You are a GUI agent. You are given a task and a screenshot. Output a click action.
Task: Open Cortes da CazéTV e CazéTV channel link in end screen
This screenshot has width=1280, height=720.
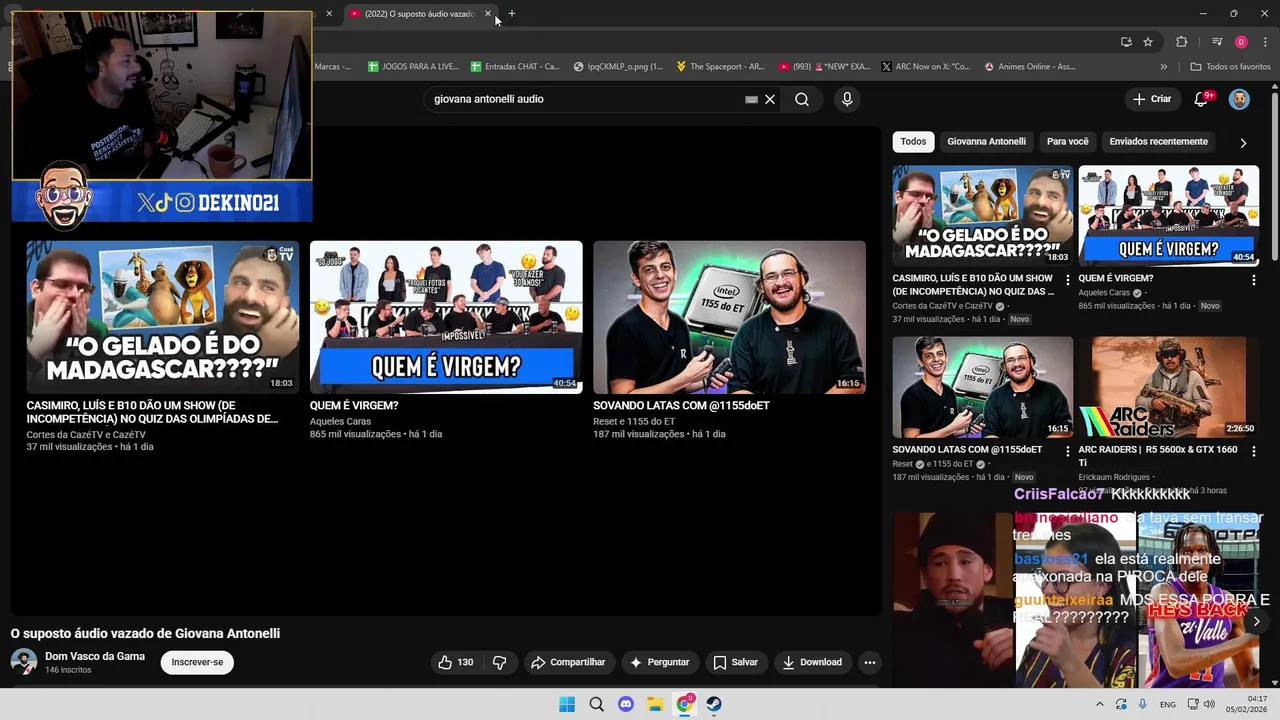(x=86, y=435)
